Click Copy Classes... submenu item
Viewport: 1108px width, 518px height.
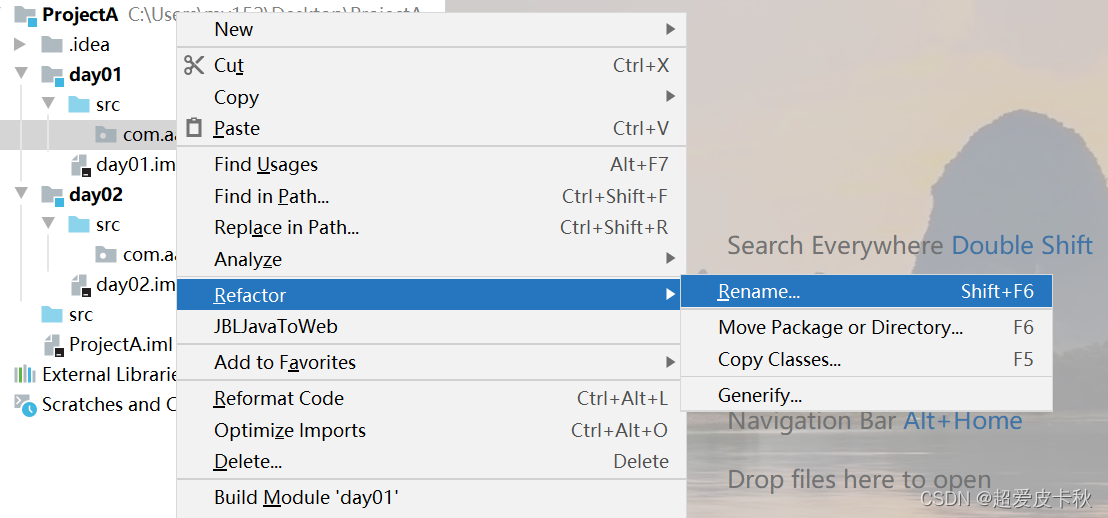coord(779,359)
